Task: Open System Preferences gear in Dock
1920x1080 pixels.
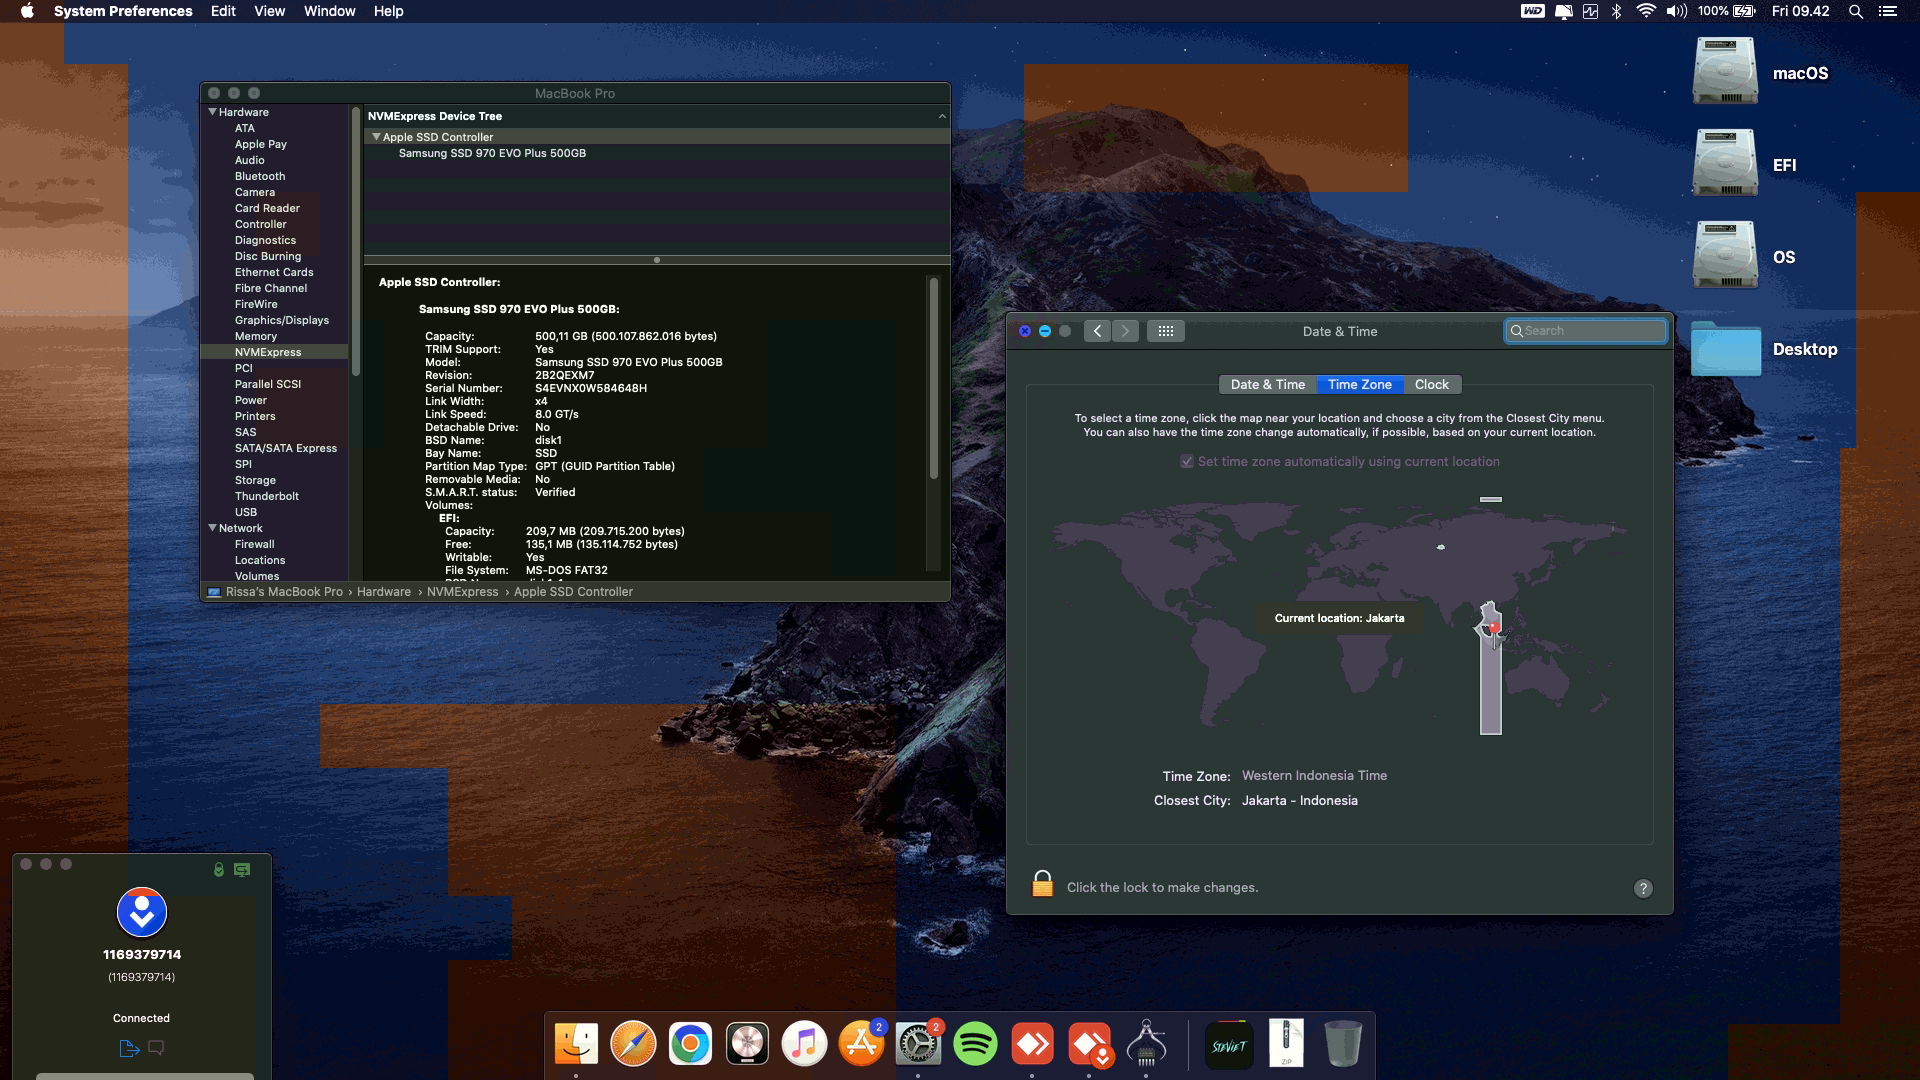Action: pyautogui.click(x=918, y=1044)
